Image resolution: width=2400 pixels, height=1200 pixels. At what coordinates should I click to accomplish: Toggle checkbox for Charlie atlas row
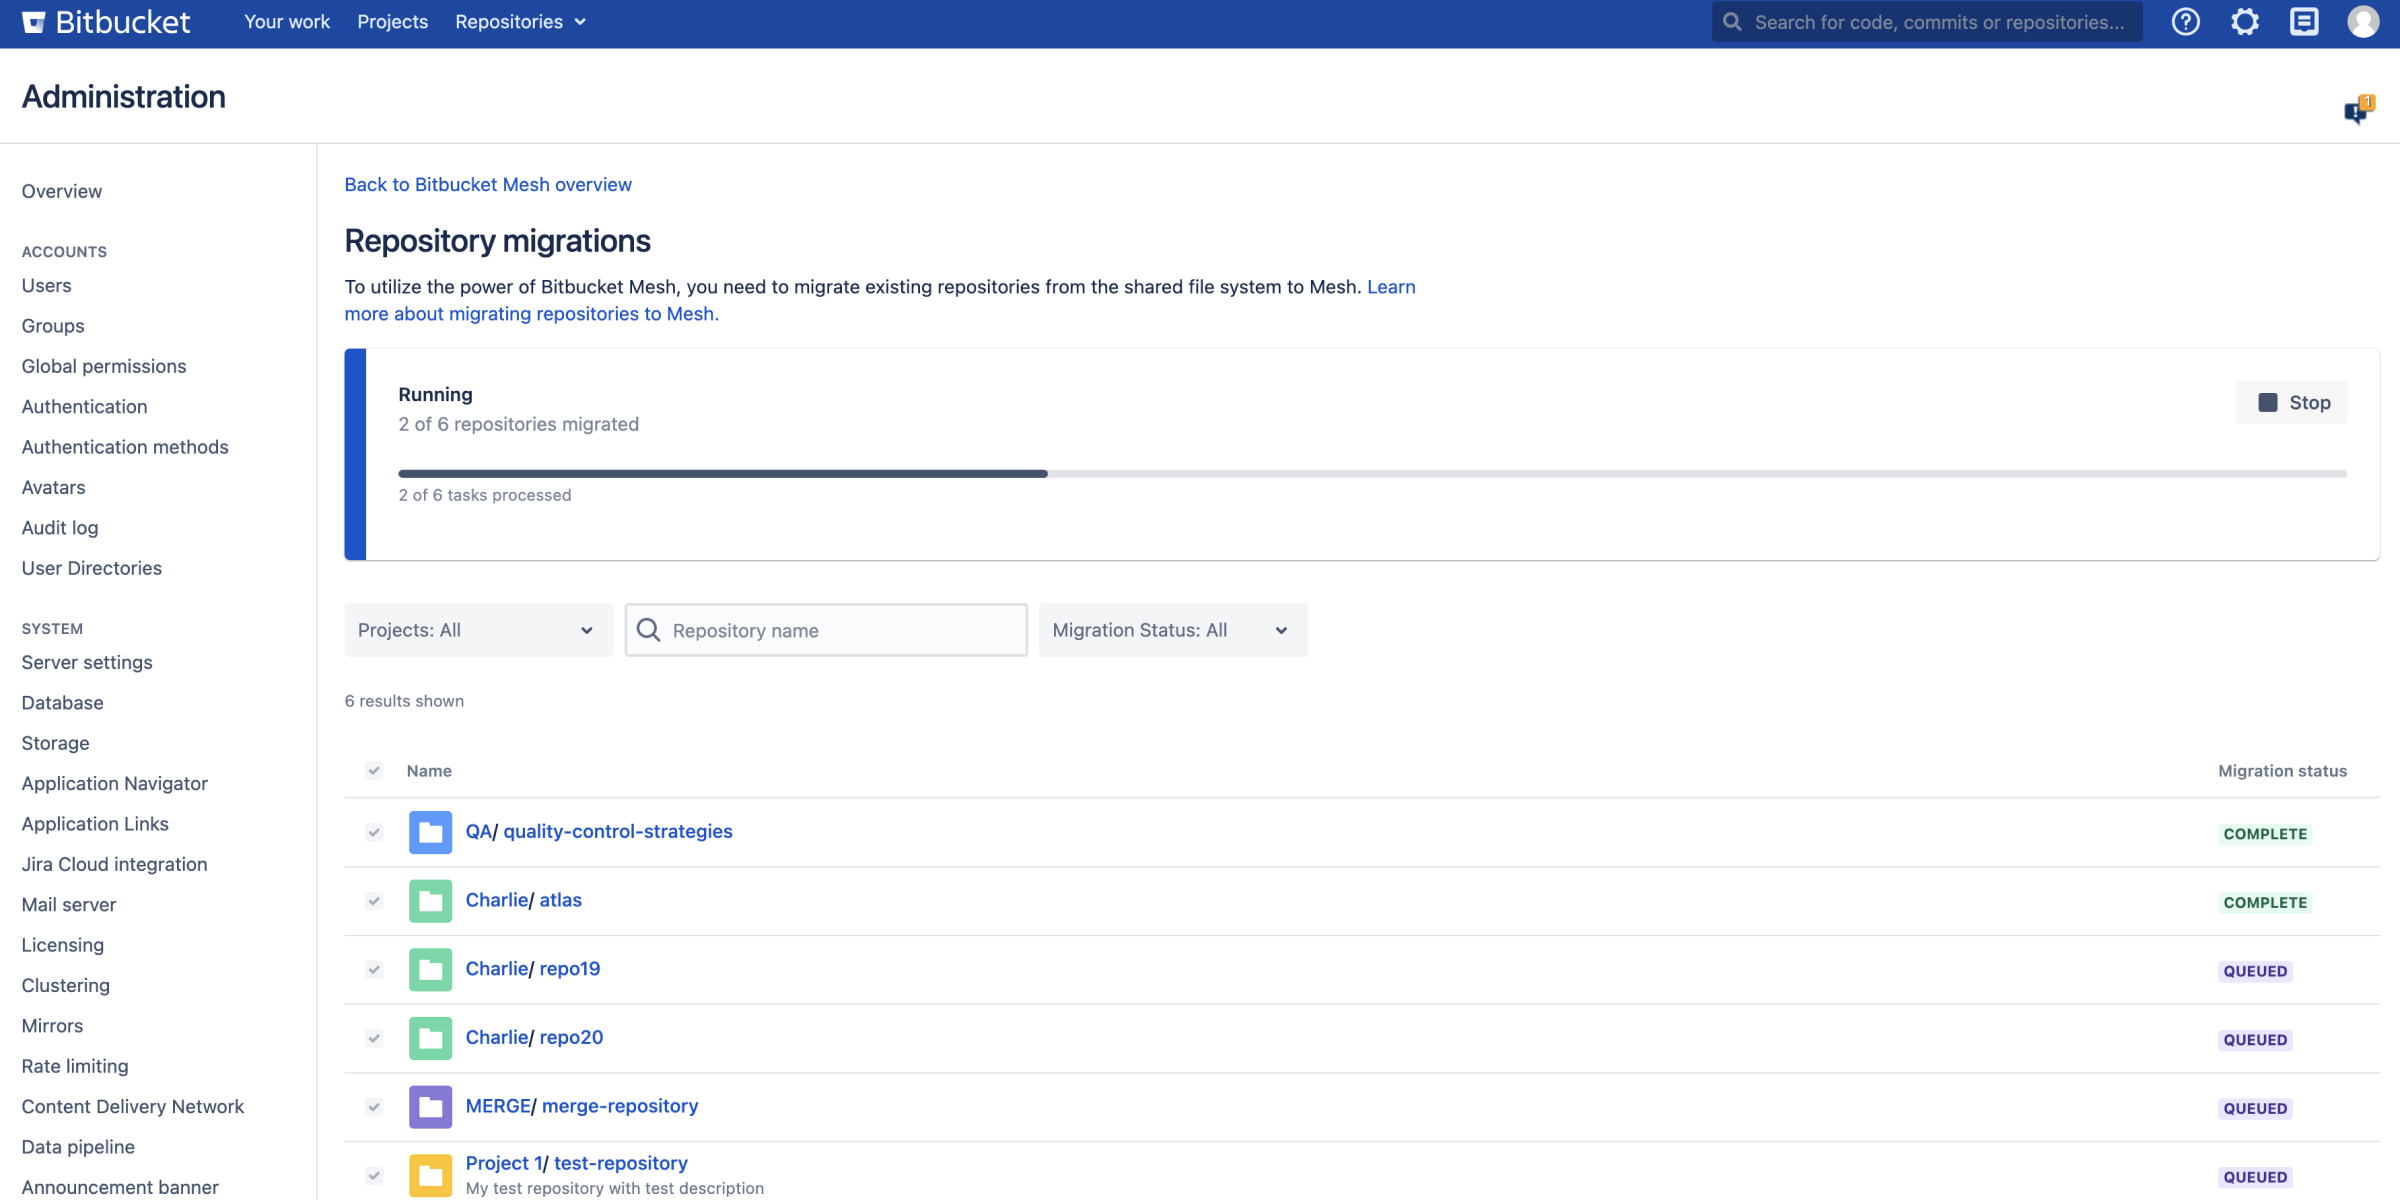(x=374, y=901)
